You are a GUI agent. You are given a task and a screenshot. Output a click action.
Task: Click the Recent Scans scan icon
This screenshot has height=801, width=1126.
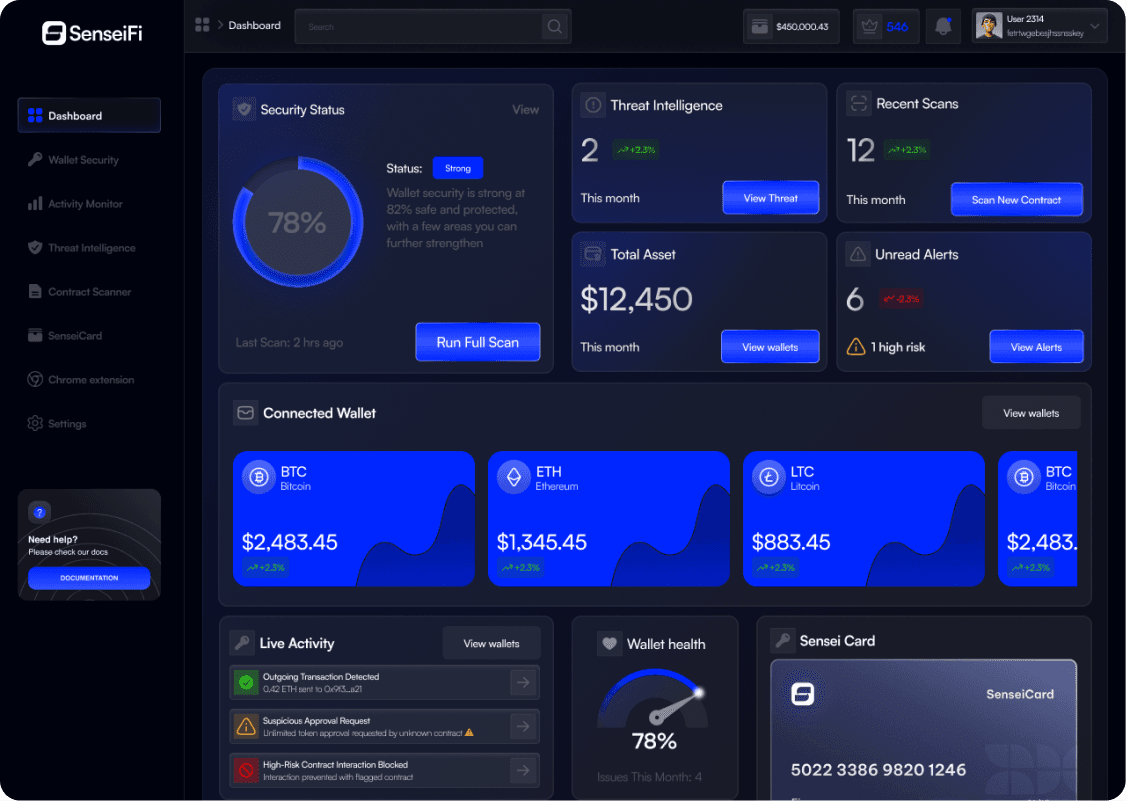click(x=858, y=103)
